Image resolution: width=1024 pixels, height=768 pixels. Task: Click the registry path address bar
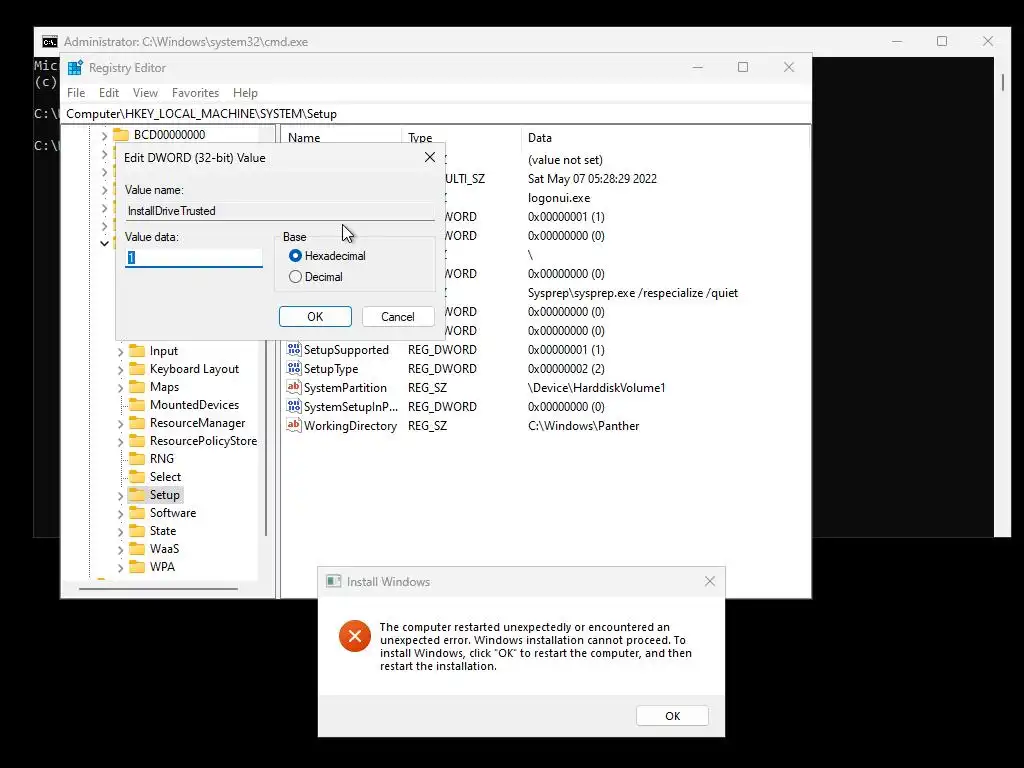pos(436,114)
